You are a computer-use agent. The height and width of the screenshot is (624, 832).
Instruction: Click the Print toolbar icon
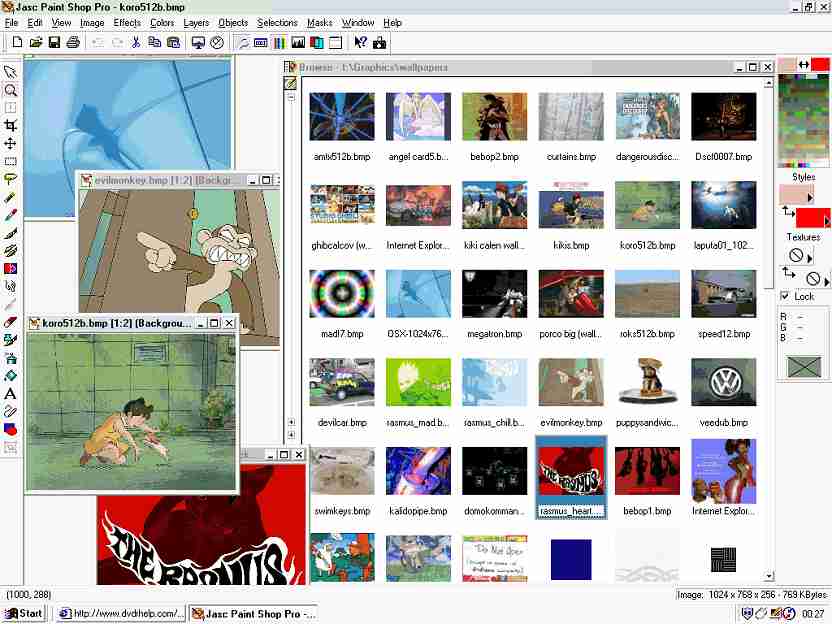73,42
